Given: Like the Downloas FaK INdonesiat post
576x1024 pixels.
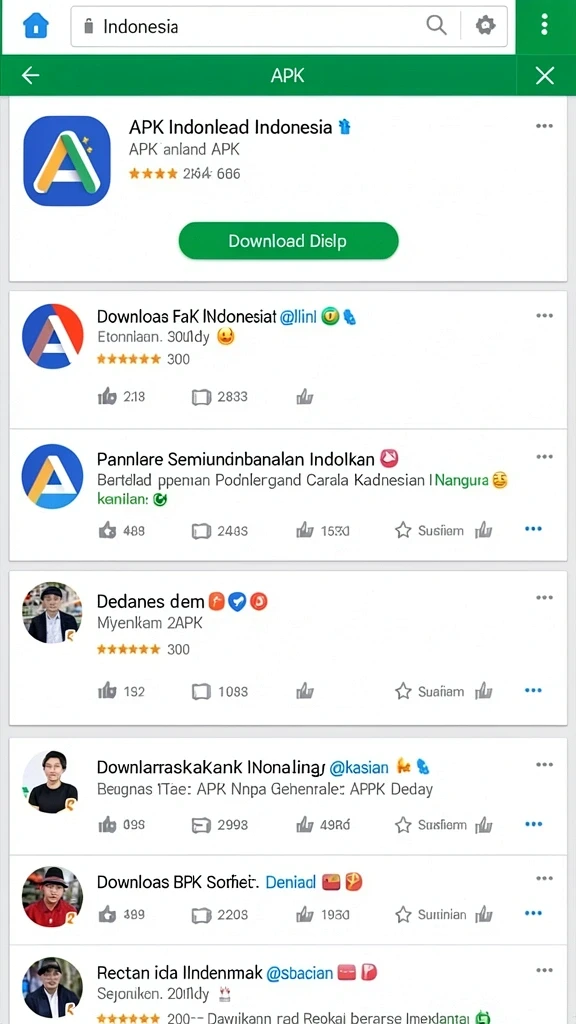Looking at the screenshot, I should 107,396.
